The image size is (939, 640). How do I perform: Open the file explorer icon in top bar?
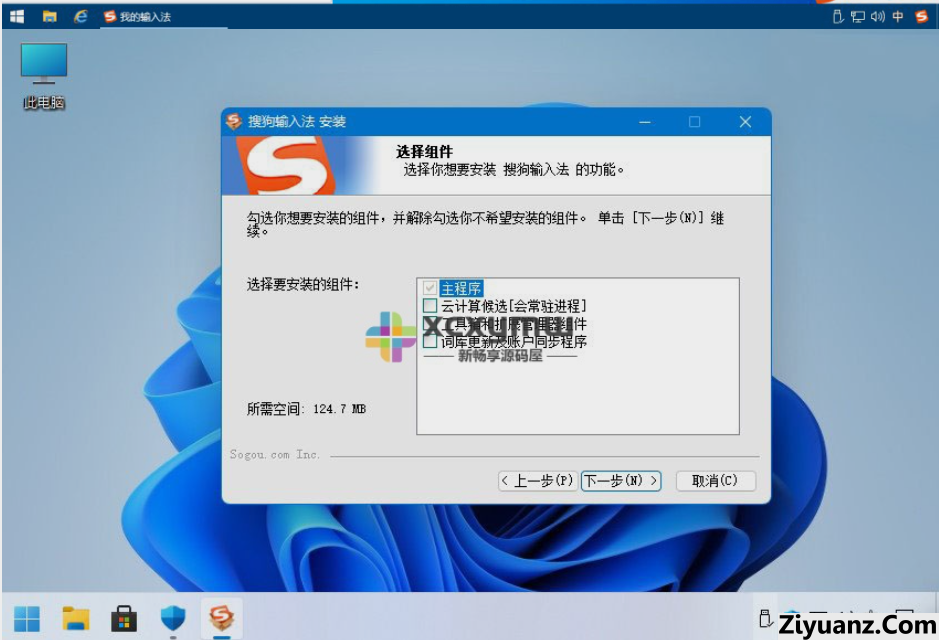(x=49, y=16)
